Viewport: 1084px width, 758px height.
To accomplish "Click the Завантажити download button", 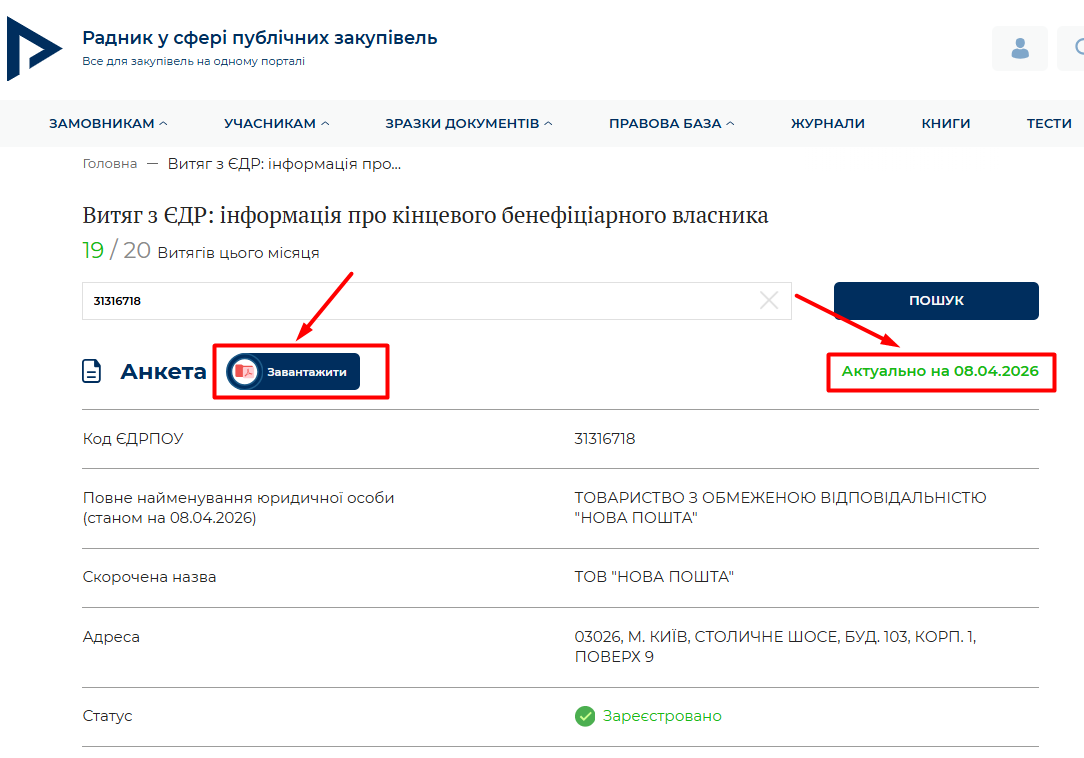I will (293, 371).
